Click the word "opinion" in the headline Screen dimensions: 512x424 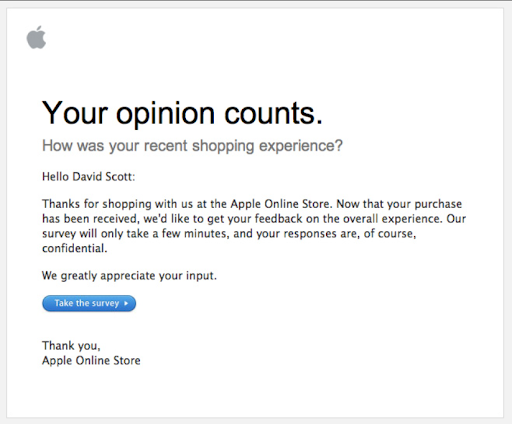click(x=165, y=115)
